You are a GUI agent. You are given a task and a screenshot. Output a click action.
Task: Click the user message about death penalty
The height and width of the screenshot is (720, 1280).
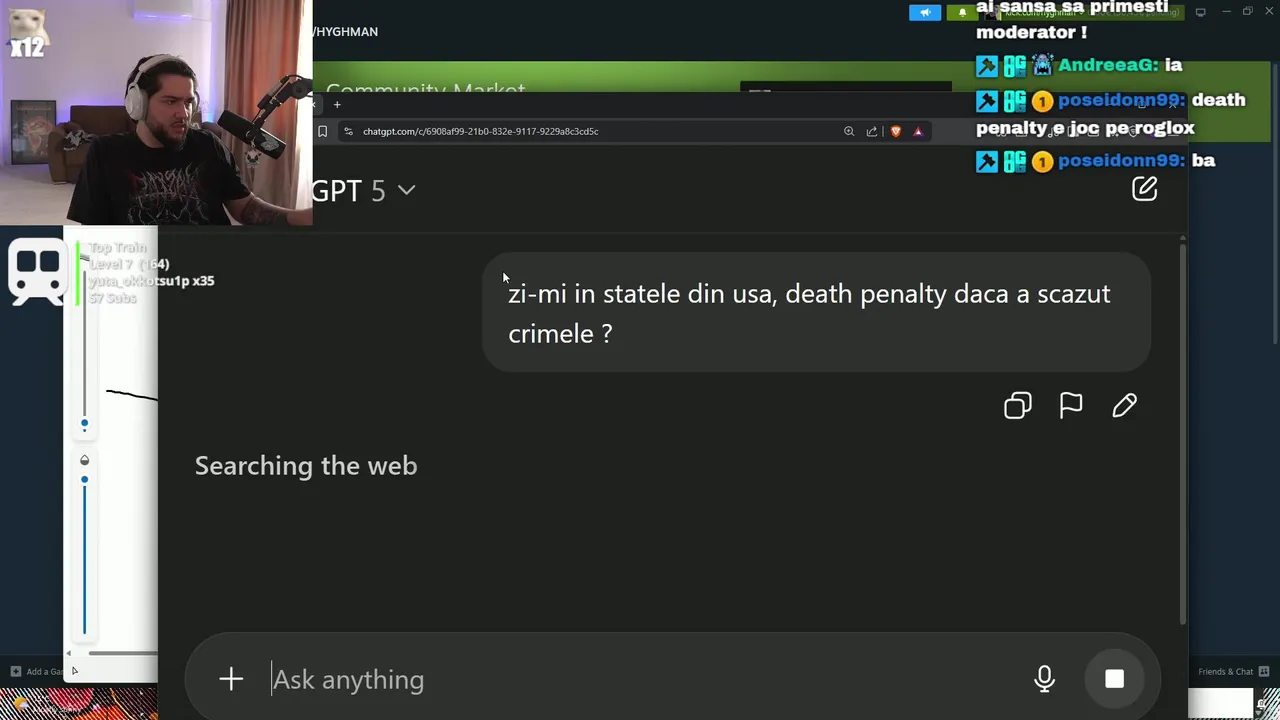click(816, 313)
